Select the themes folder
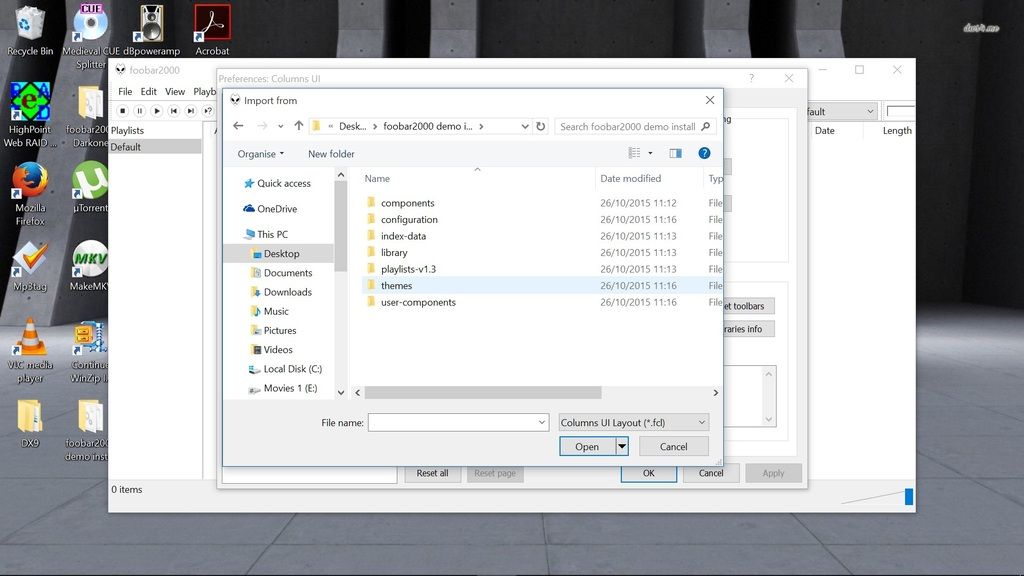 (542, 285)
